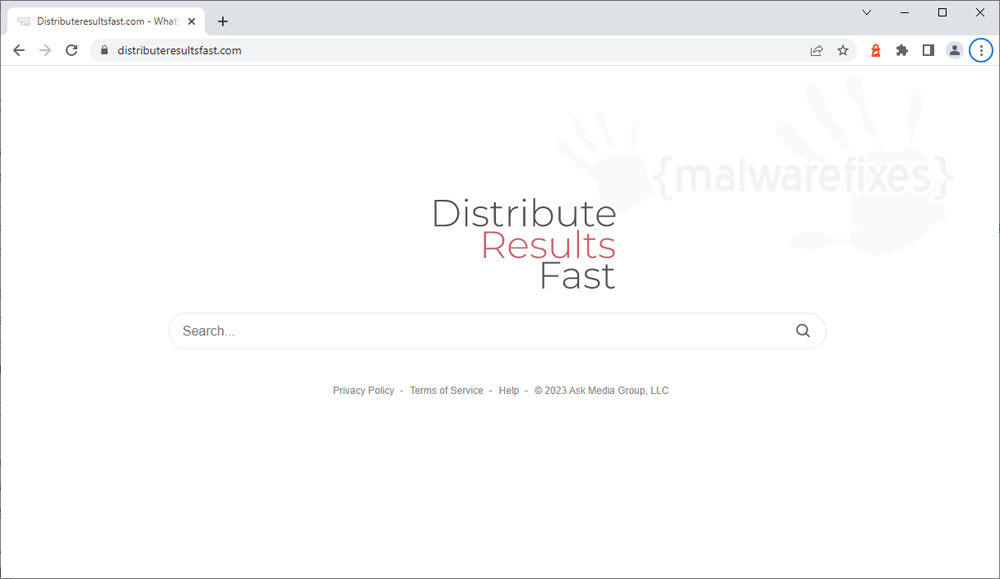Open a new tab with the plus button

(x=223, y=22)
